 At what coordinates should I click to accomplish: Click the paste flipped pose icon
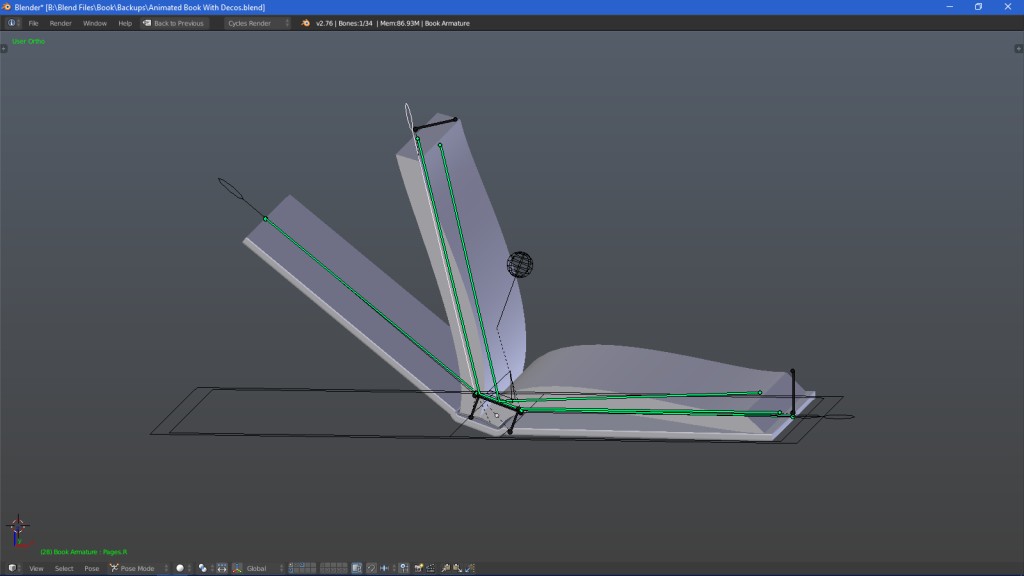(469, 568)
